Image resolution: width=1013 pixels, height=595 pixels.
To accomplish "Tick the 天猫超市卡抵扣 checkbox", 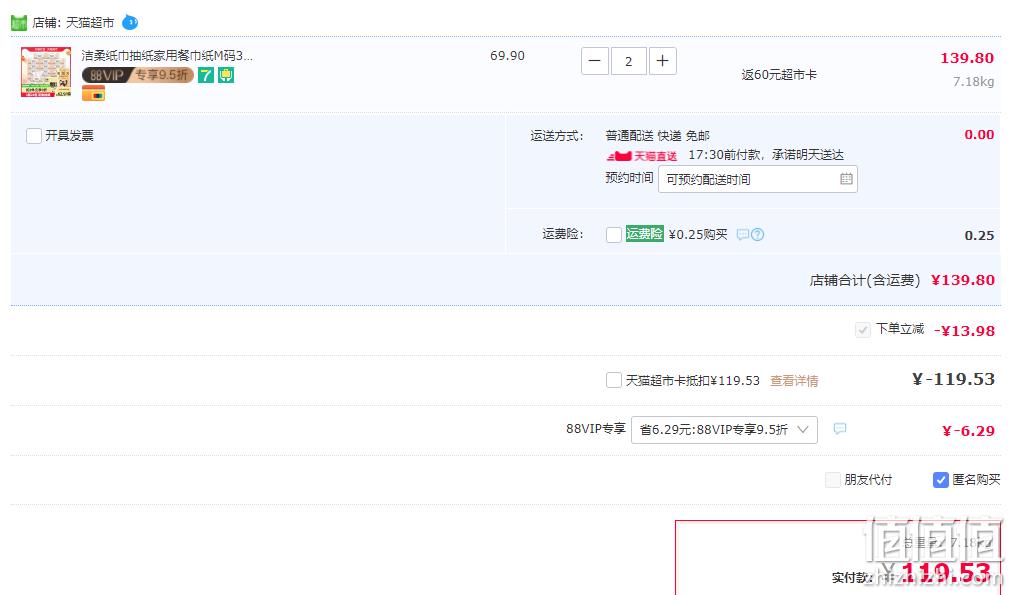I will pos(614,381).
